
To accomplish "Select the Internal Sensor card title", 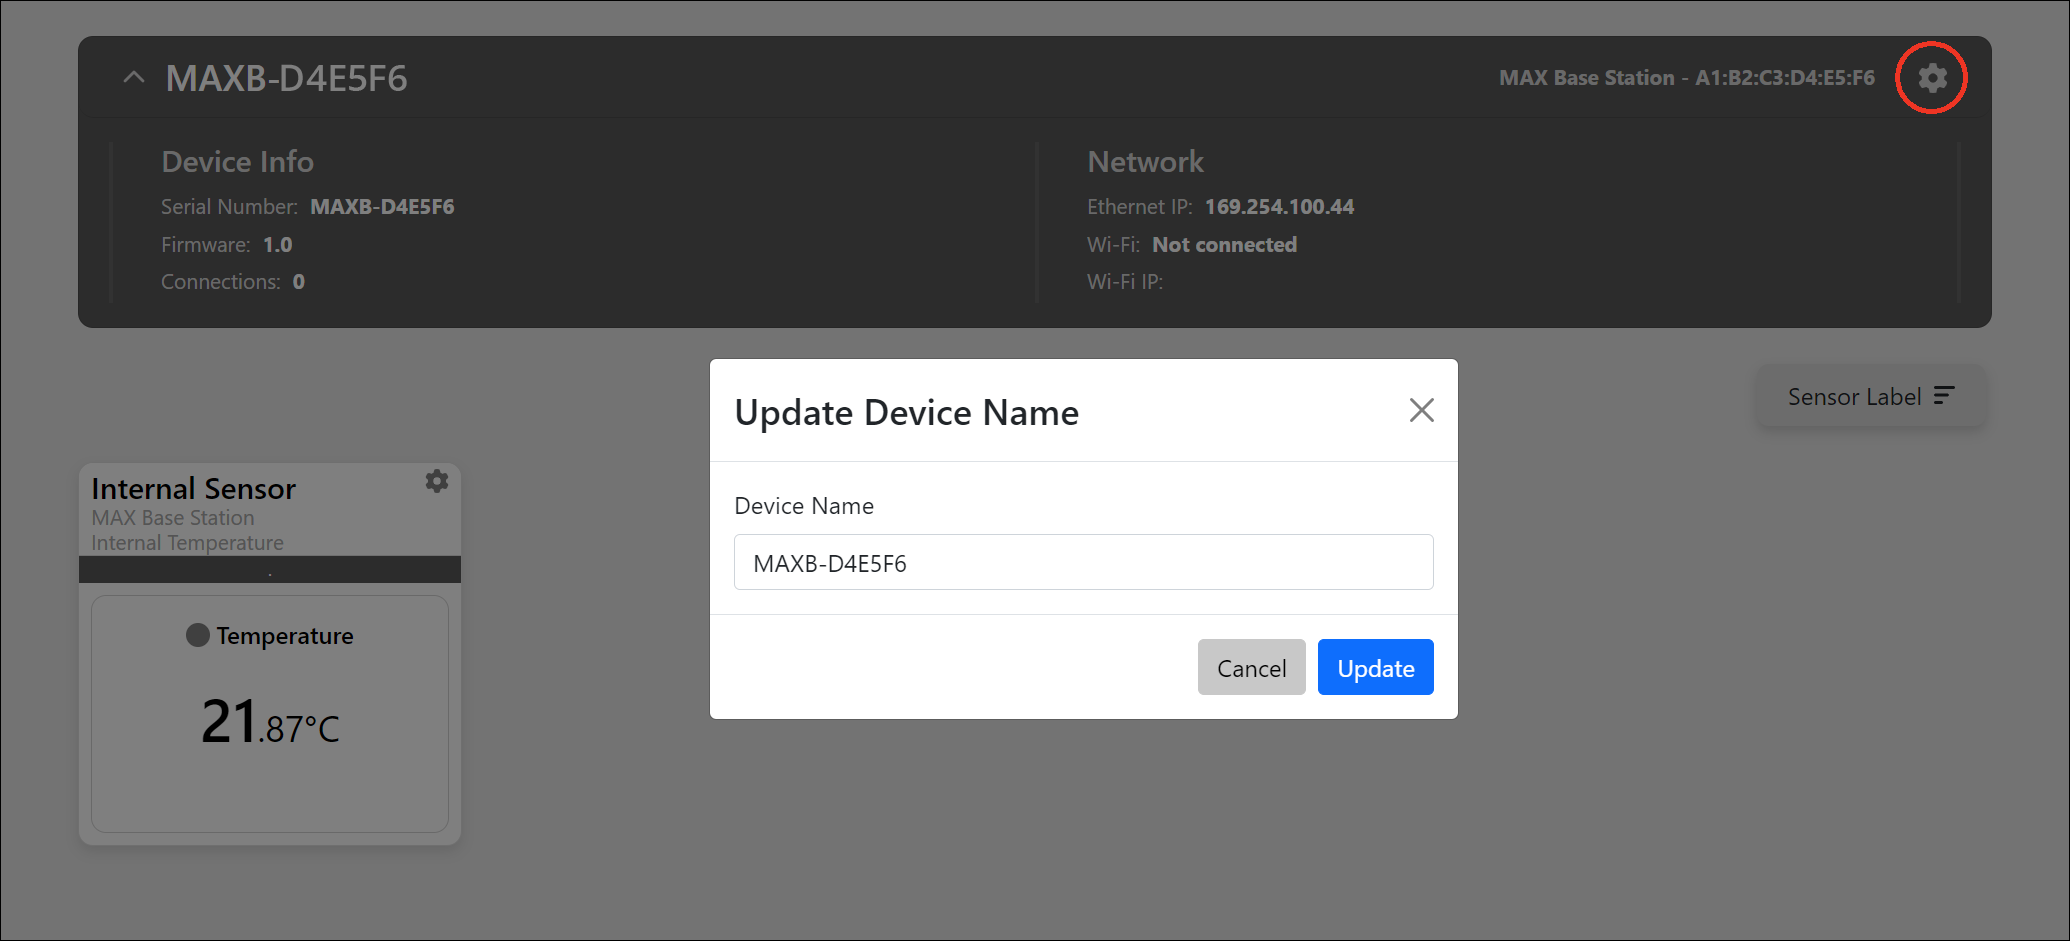I will (194, 489).
